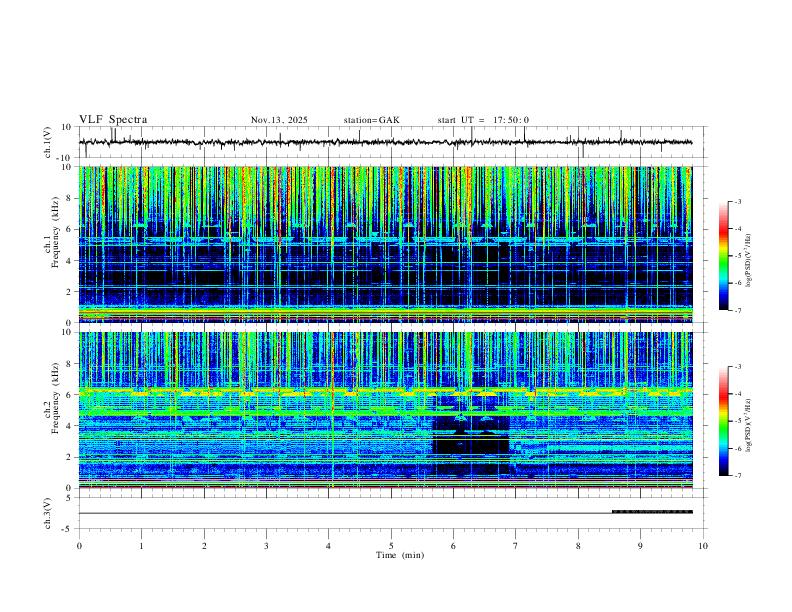Click the "-5" tick of ch.3(V) axis
Viewport: 792px width, 612px height.
[68, 529]
